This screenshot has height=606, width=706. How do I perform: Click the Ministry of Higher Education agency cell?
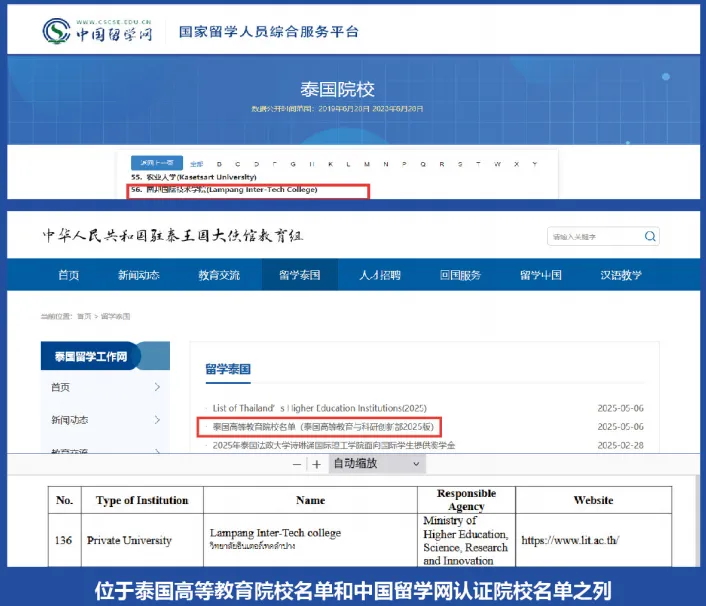pos(466,540)
